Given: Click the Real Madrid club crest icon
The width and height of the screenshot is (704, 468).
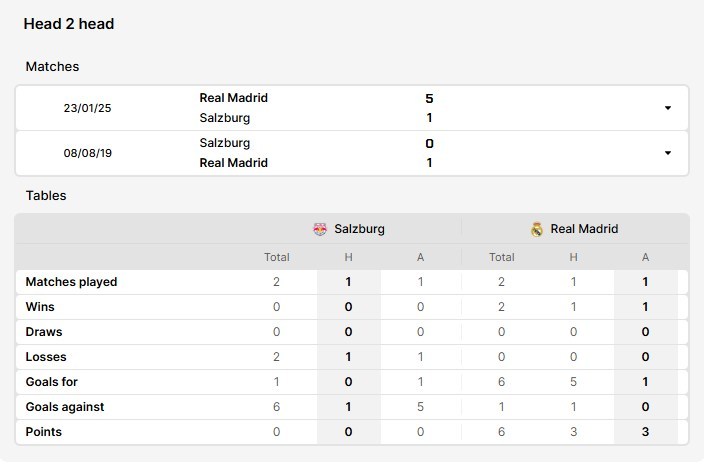Looking at the screenshot, I should [x=537, y=229].
